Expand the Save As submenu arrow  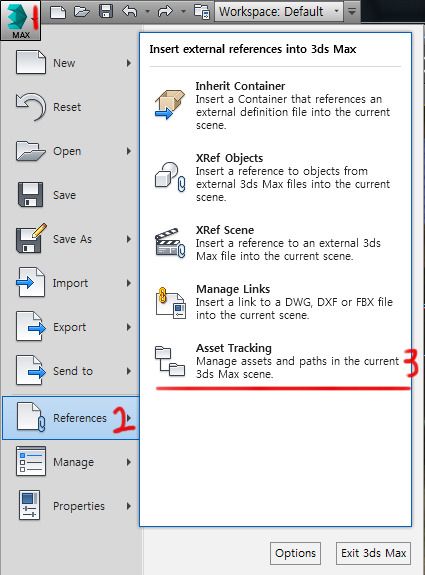(x=129, y=239)
